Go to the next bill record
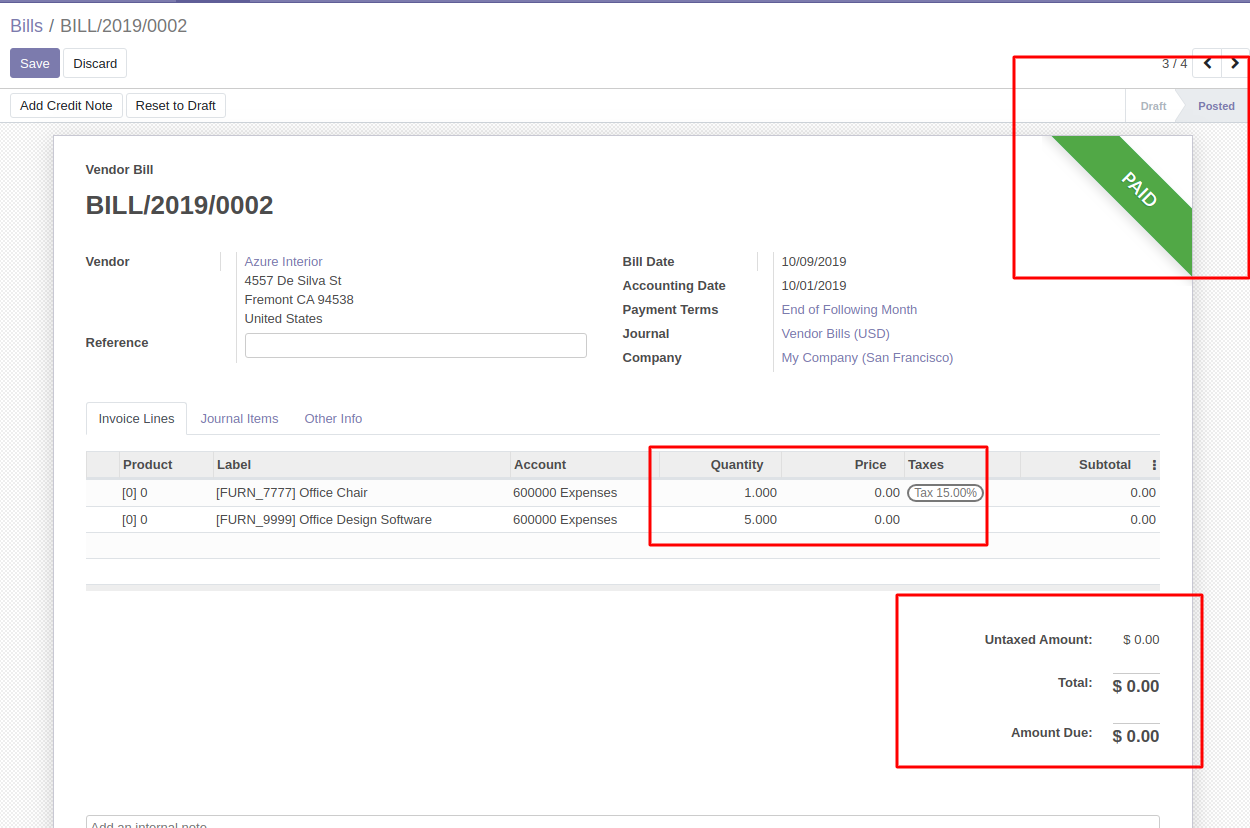Viewport: 1250px width, 828px height. (x=1234, y=63)
